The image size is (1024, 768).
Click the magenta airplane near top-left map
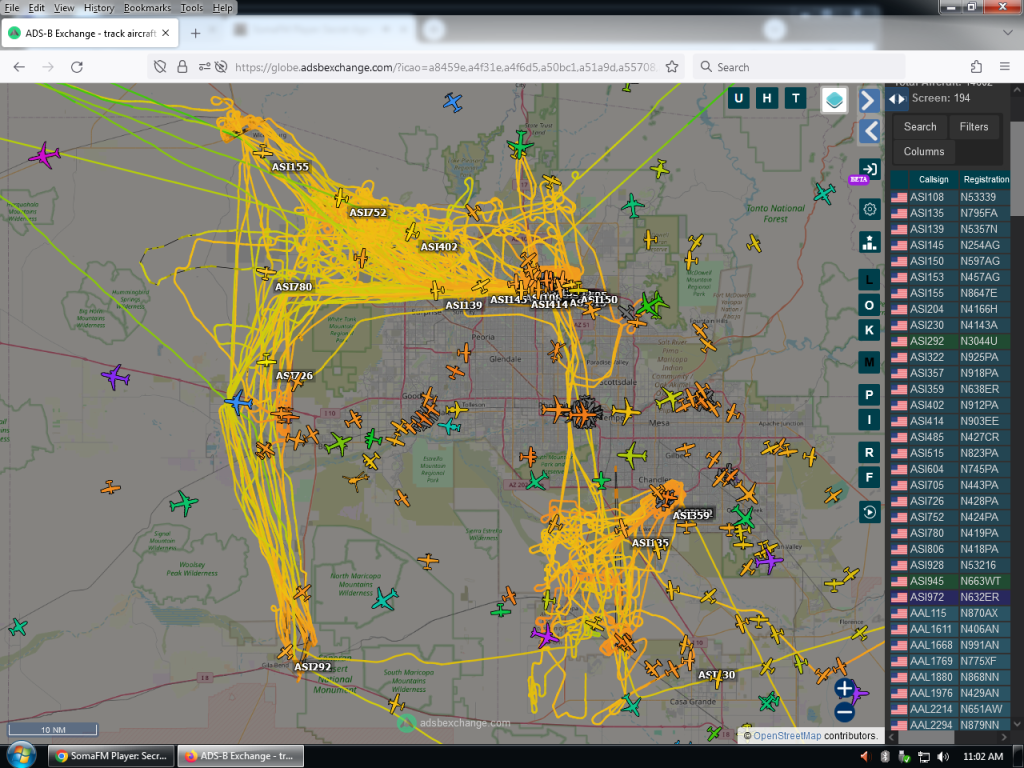point(44,155)
